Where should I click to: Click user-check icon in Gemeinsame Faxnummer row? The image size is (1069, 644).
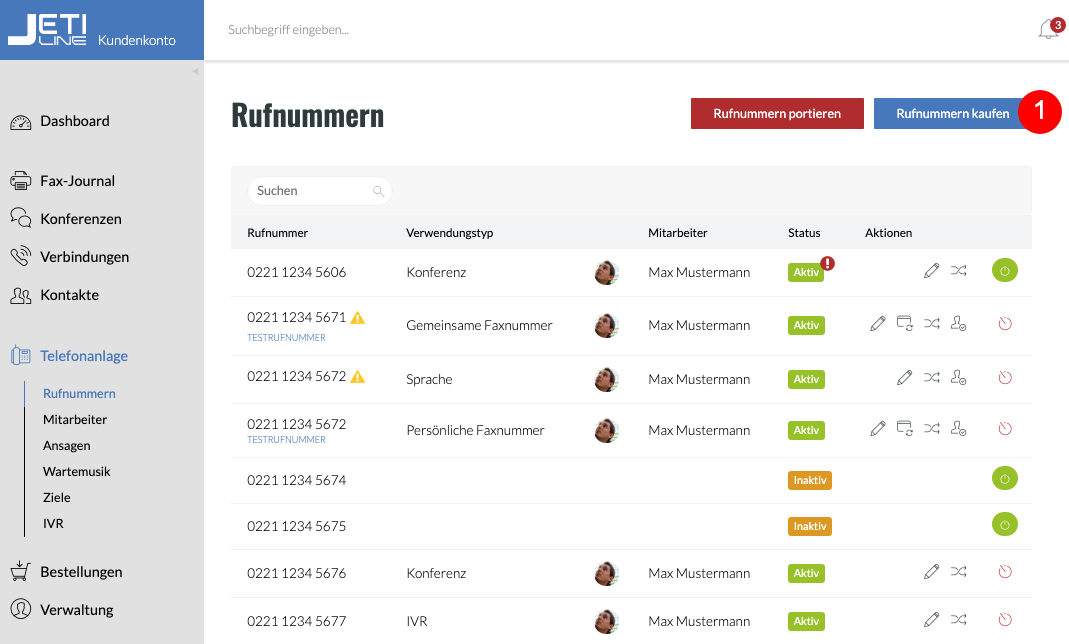pyautogui.click(x=959, y=324)
